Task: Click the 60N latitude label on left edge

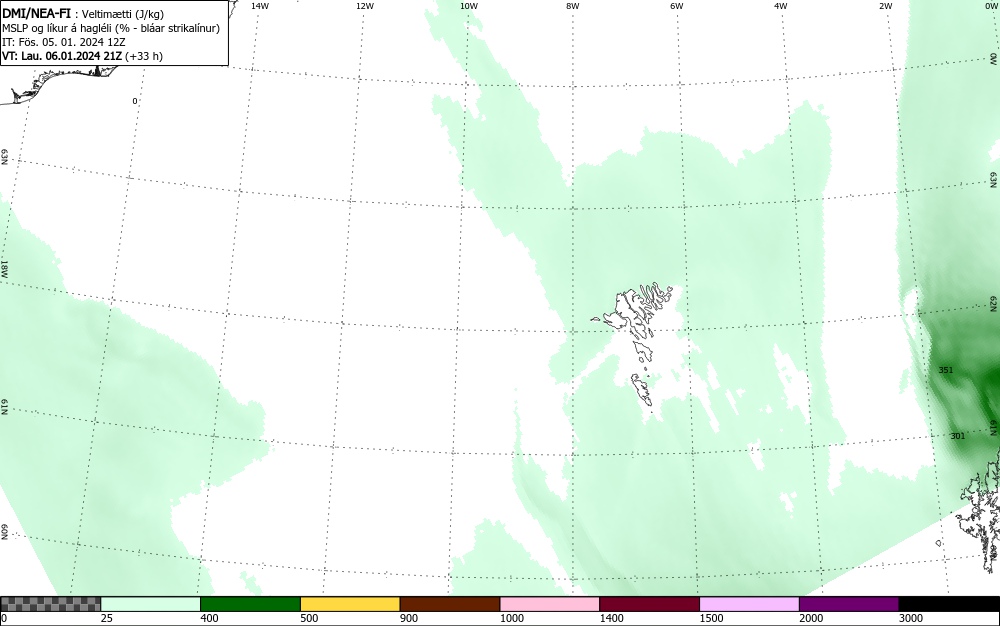Action: tap(4, 532)
